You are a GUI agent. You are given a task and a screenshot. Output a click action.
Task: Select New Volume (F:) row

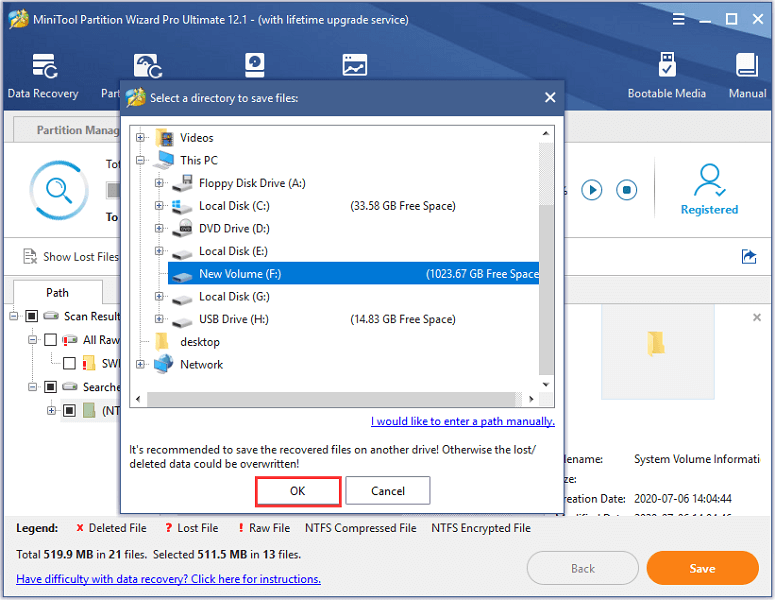pyautogui.click(x=353, y=273)
